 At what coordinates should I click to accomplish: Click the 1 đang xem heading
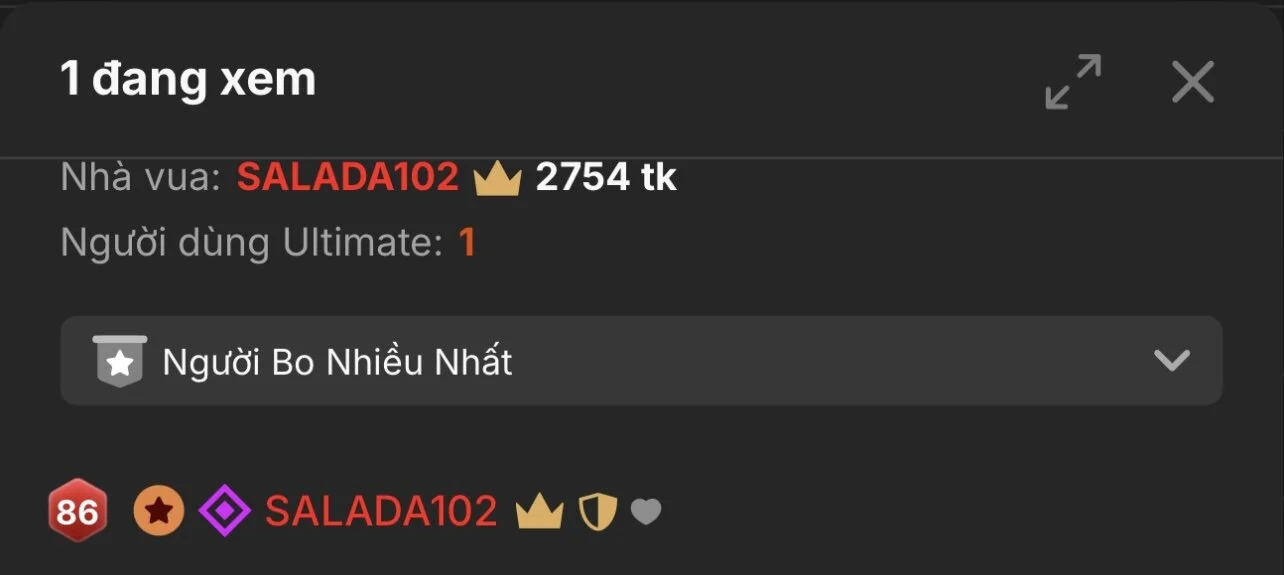pos(188,79)
